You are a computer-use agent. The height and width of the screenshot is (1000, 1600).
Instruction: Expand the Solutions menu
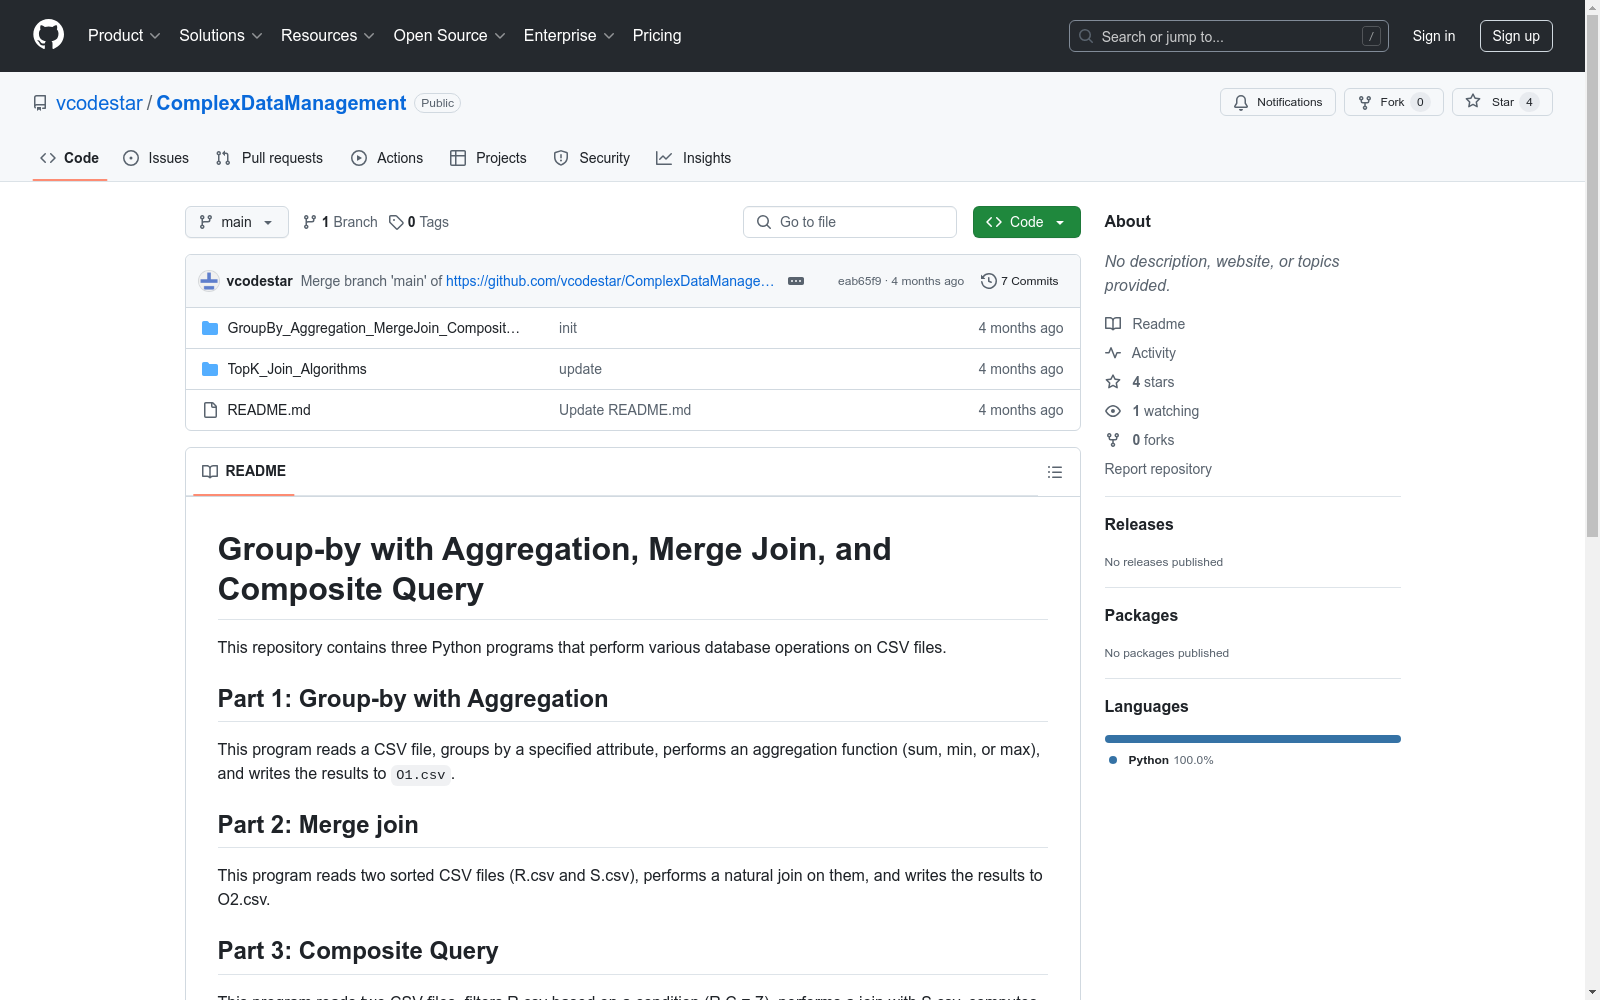(221, 36)
